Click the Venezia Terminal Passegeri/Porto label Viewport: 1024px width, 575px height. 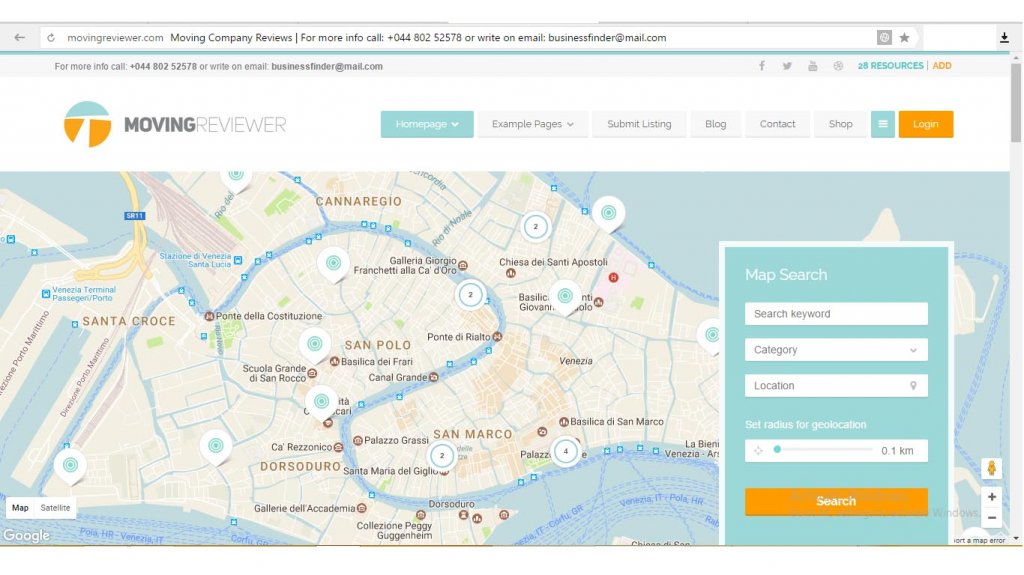(x=84, y=294)
